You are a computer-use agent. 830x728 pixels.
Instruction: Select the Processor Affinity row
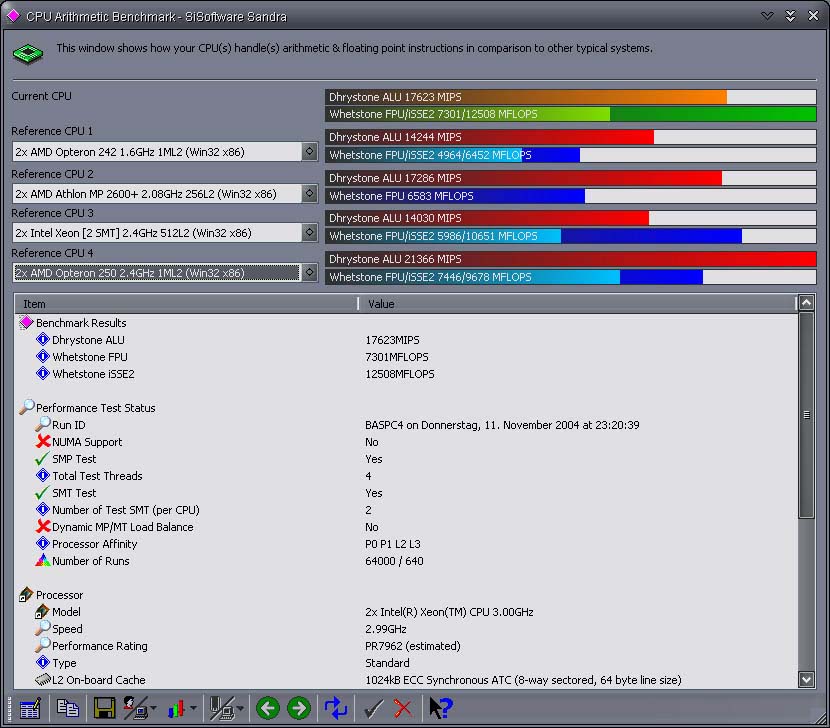(407, 543)
